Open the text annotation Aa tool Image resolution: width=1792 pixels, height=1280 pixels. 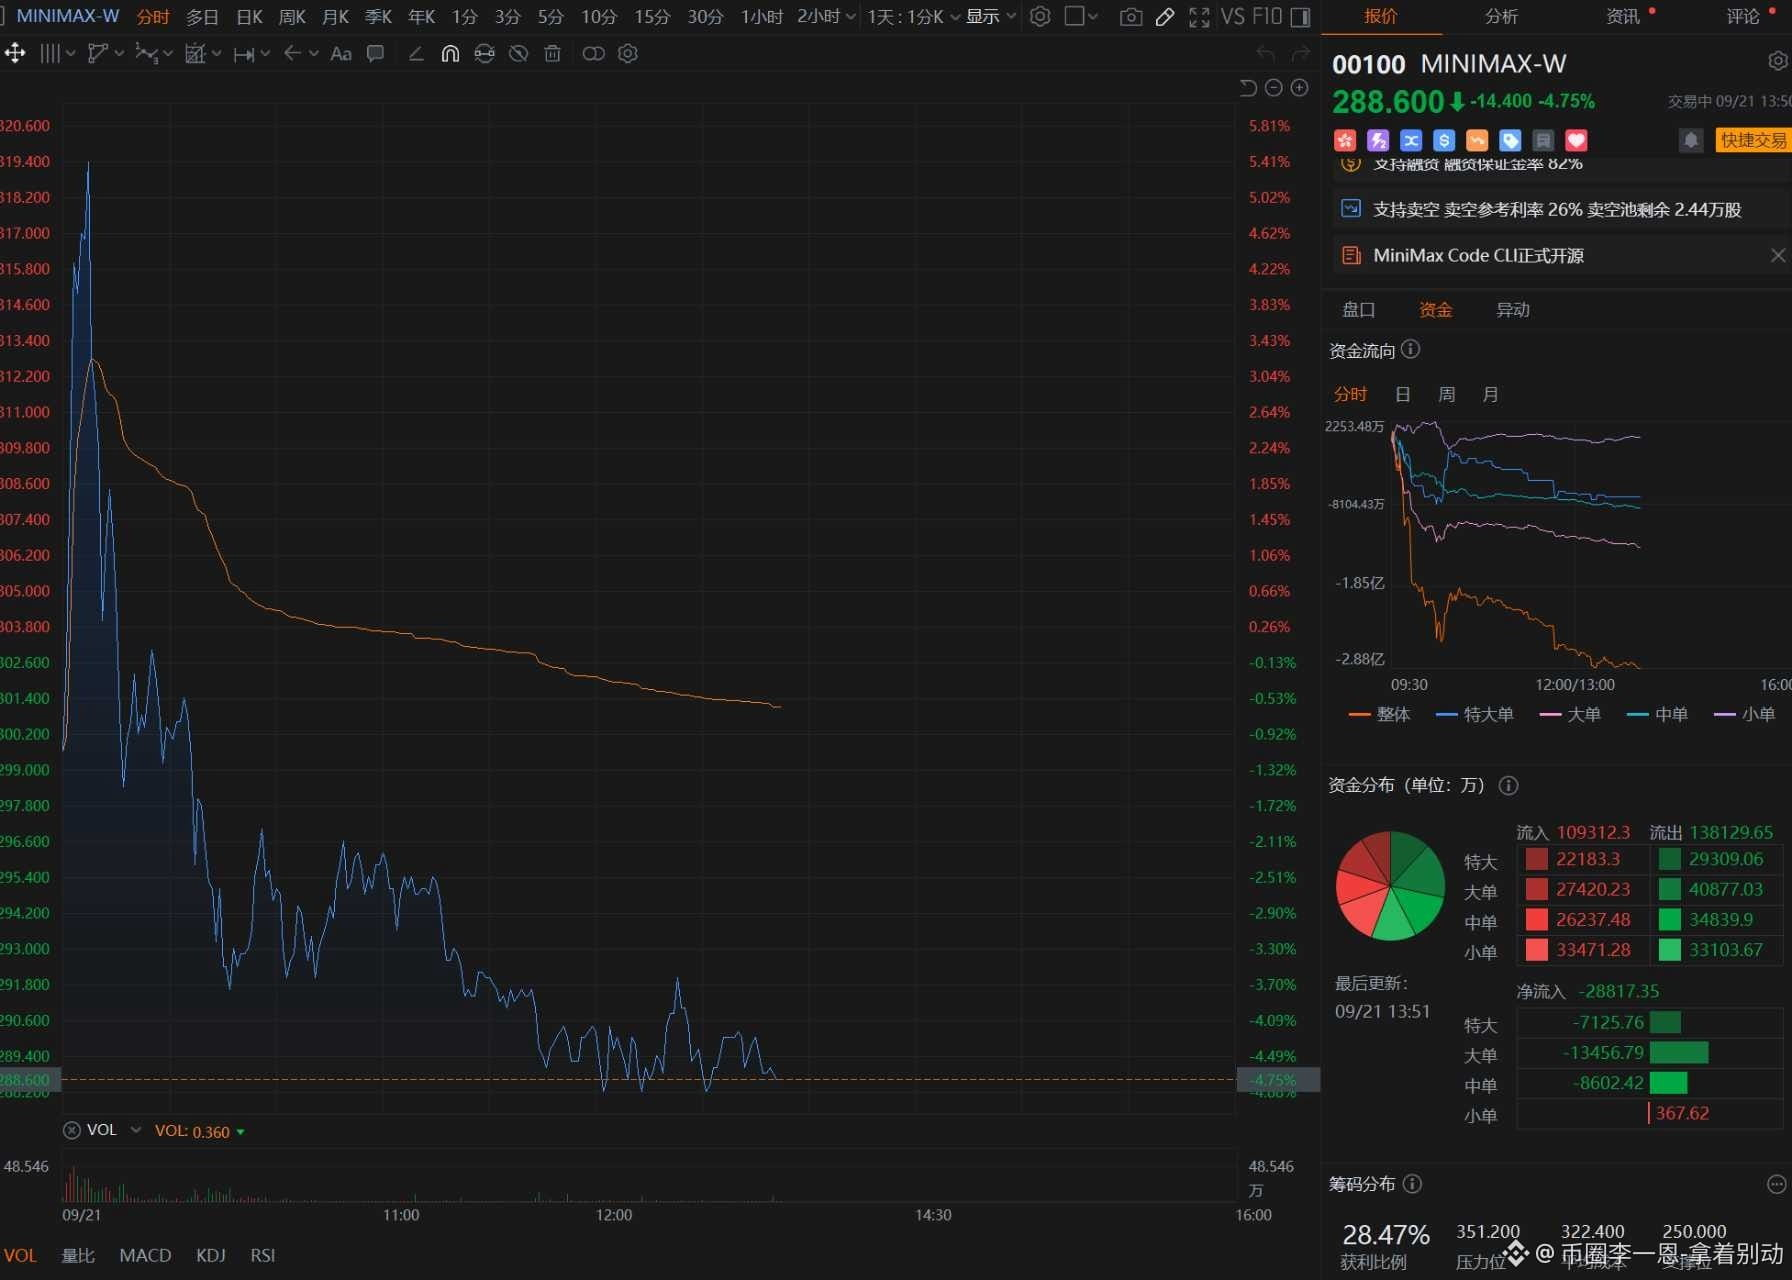[x=341, y=54]
